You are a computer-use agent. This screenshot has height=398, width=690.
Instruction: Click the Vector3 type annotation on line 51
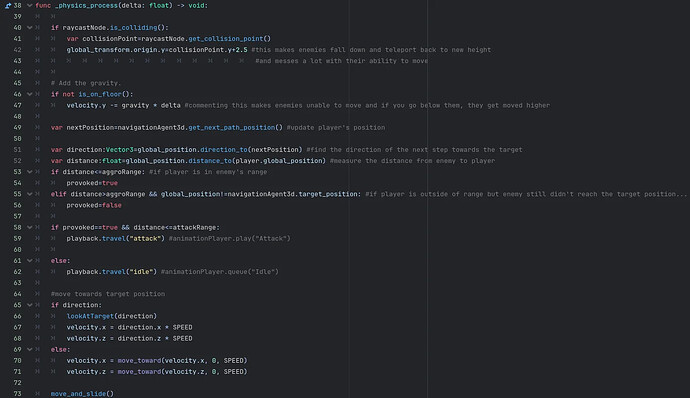pos(120,150)
